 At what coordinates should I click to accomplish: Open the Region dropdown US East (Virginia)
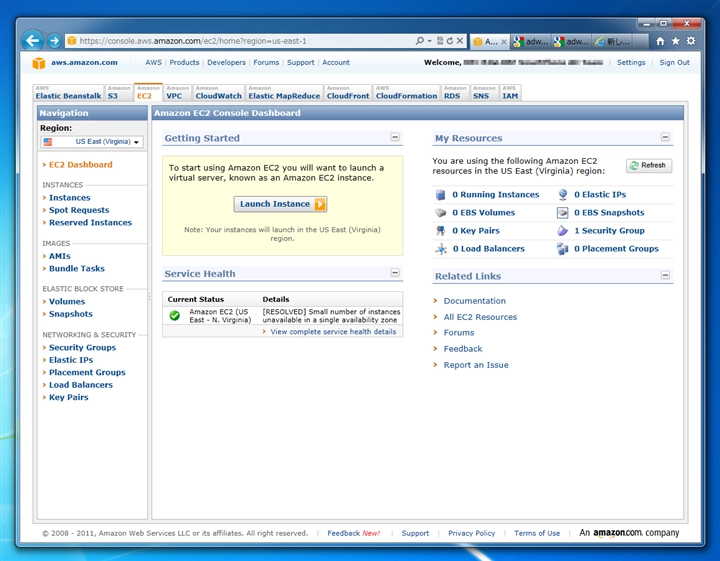[92, 142]
